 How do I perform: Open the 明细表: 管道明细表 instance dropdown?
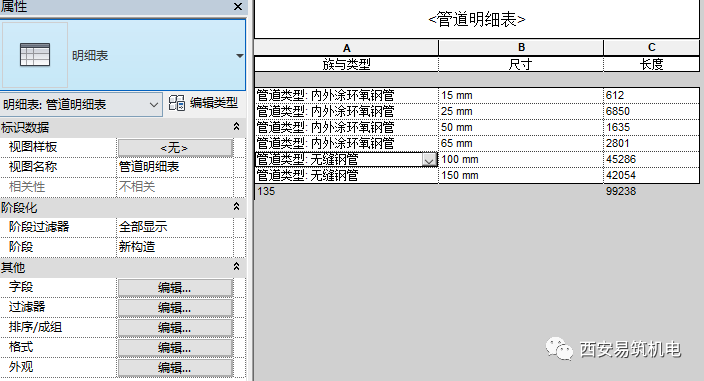coord(81,105)
